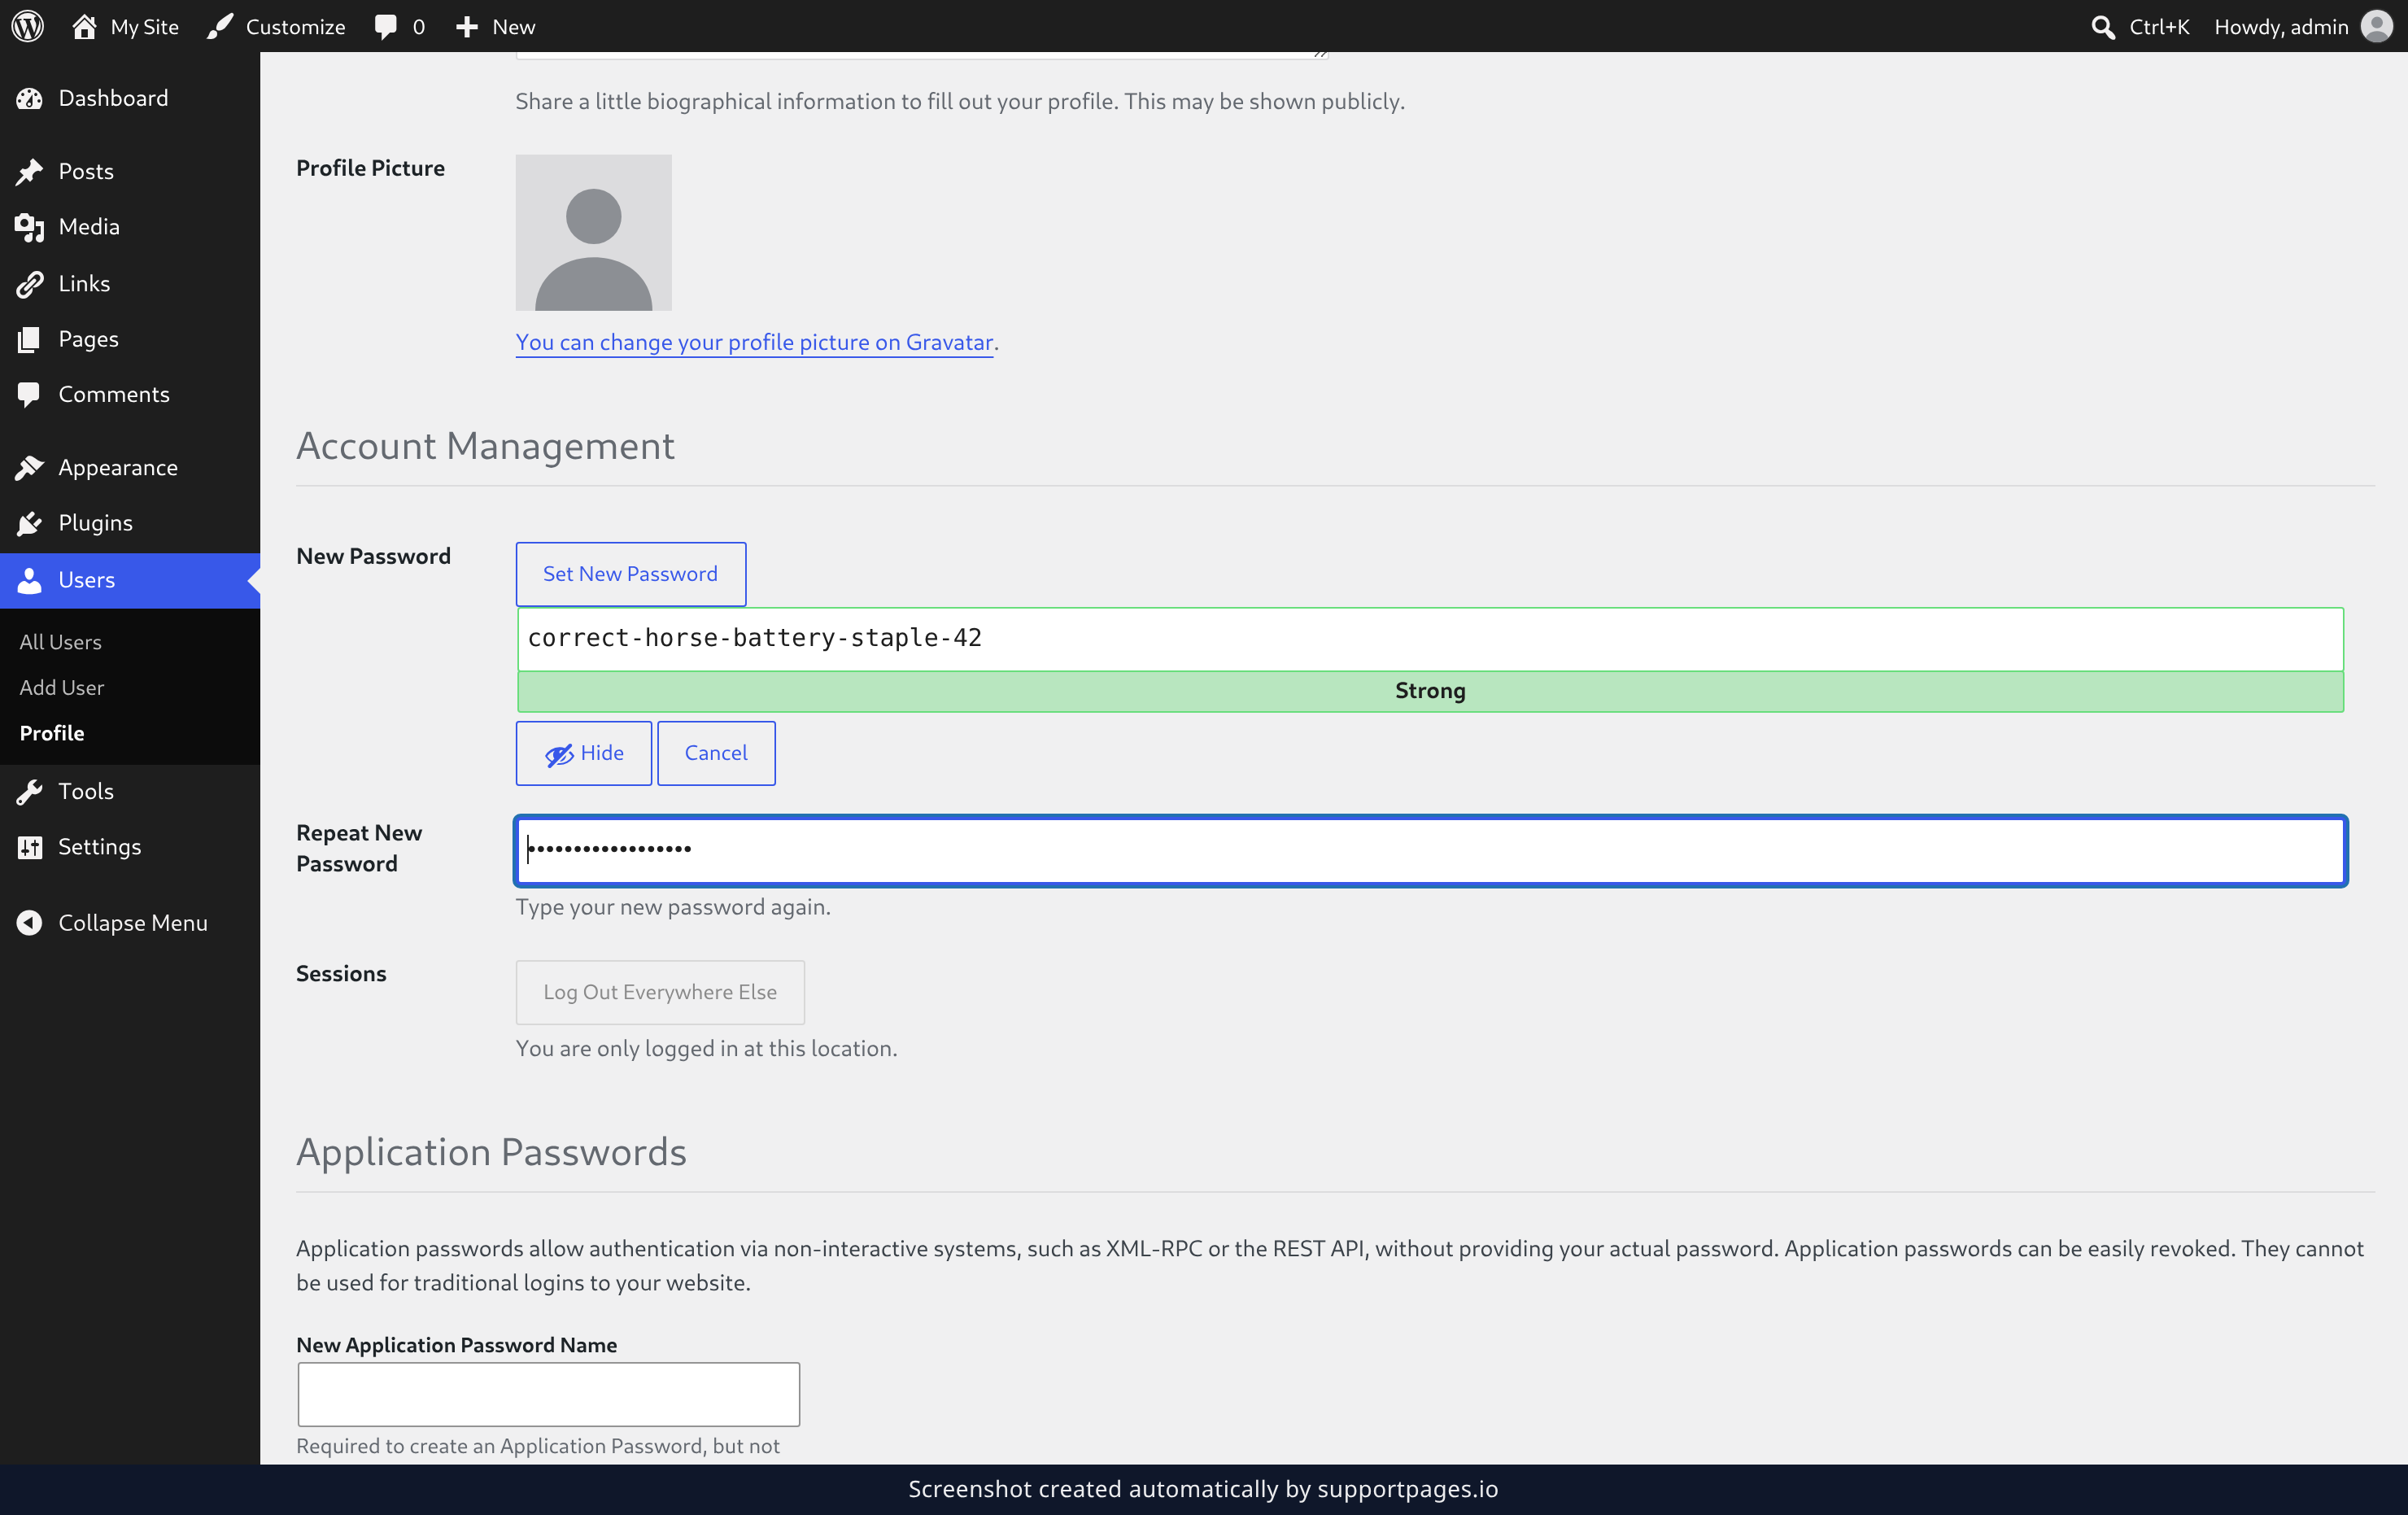Click the Ctrl+K search shortcut label
The height and width of the screenshot is (1515, 2408).
coord(2159,27)
